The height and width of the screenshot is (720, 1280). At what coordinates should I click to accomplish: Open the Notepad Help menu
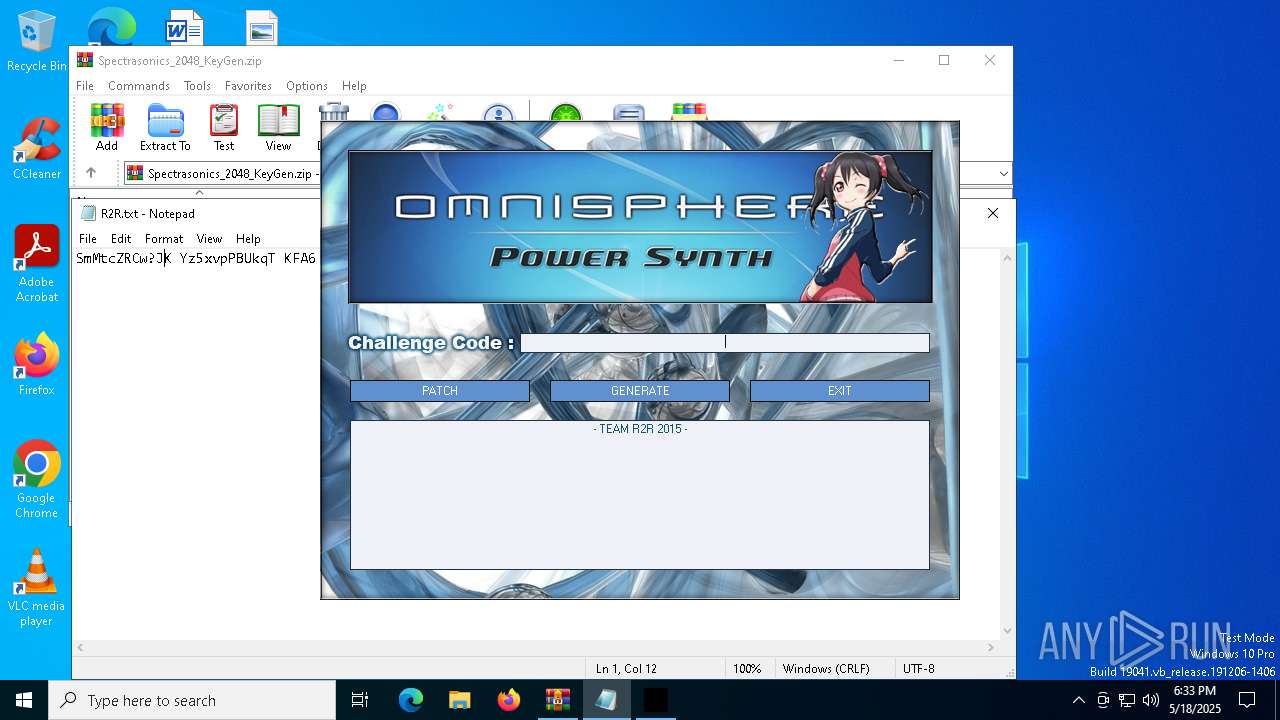(248, 239)
